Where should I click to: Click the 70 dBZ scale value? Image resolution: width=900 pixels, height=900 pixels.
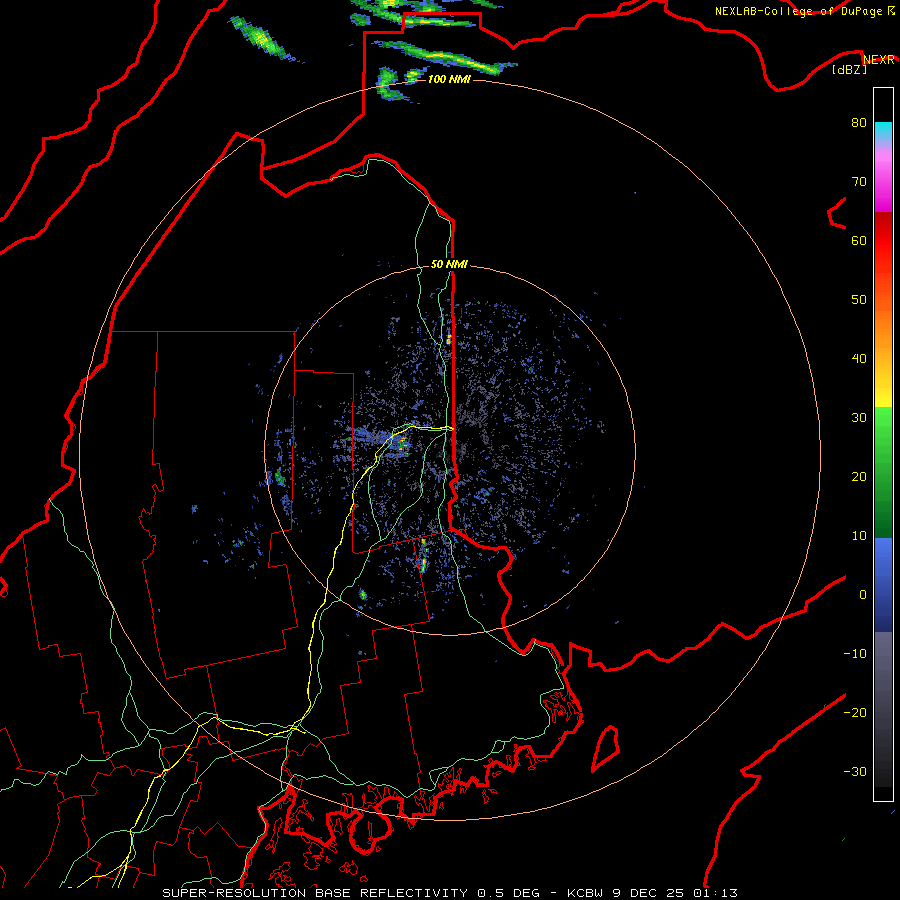[x=859, y=181]
